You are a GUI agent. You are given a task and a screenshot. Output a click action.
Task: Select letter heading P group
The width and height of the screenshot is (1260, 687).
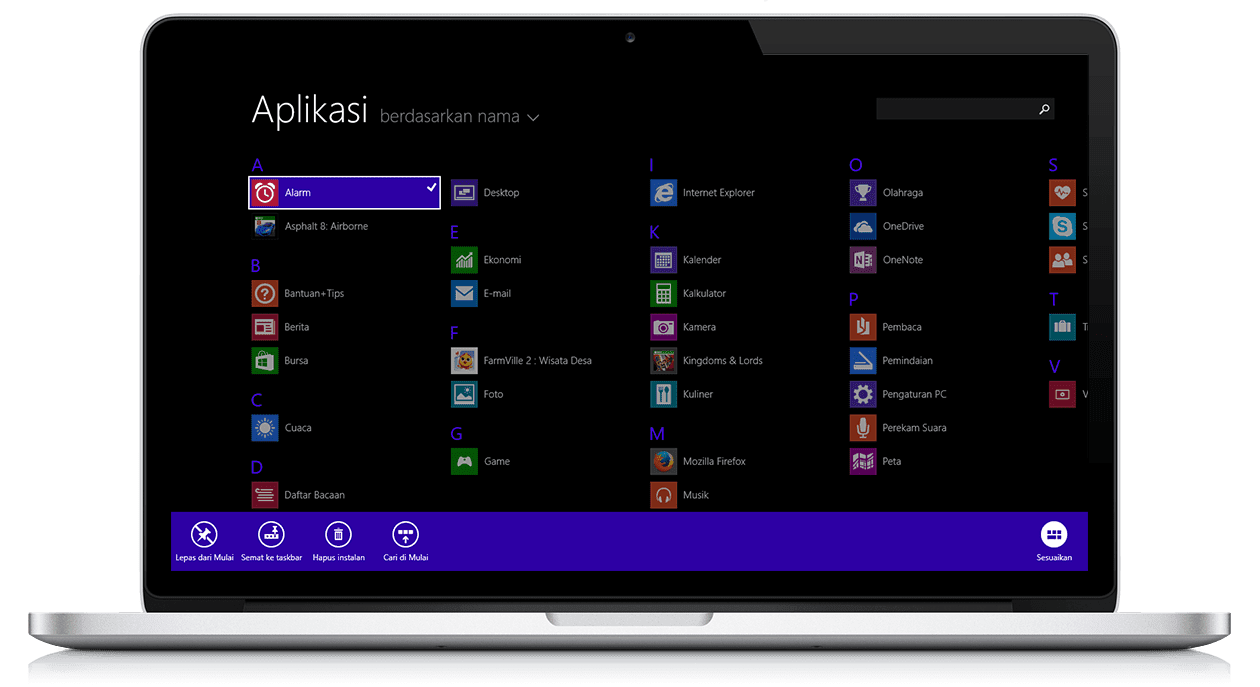coord(854,299)
